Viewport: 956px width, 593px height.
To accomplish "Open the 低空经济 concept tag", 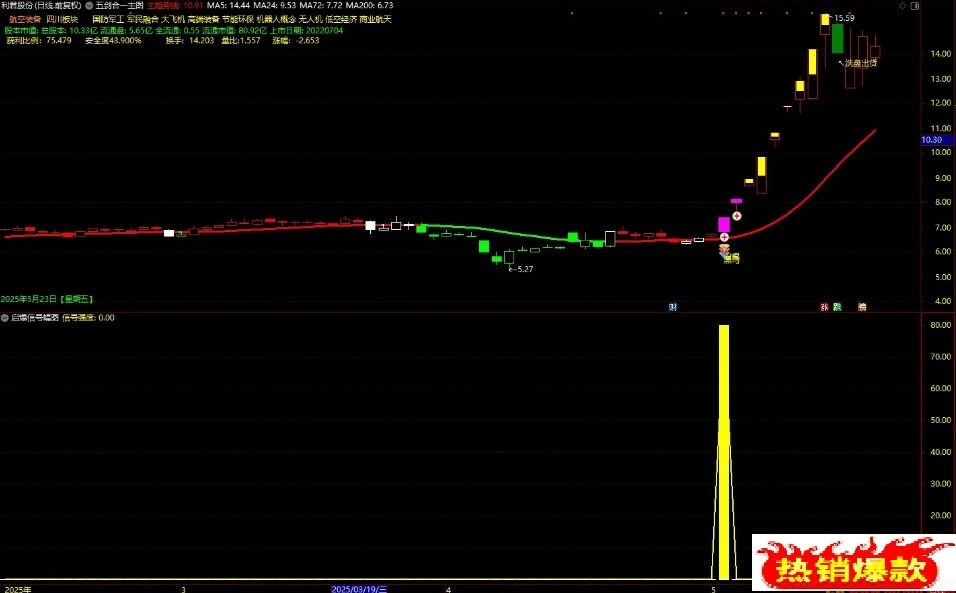I will point(341,20).
